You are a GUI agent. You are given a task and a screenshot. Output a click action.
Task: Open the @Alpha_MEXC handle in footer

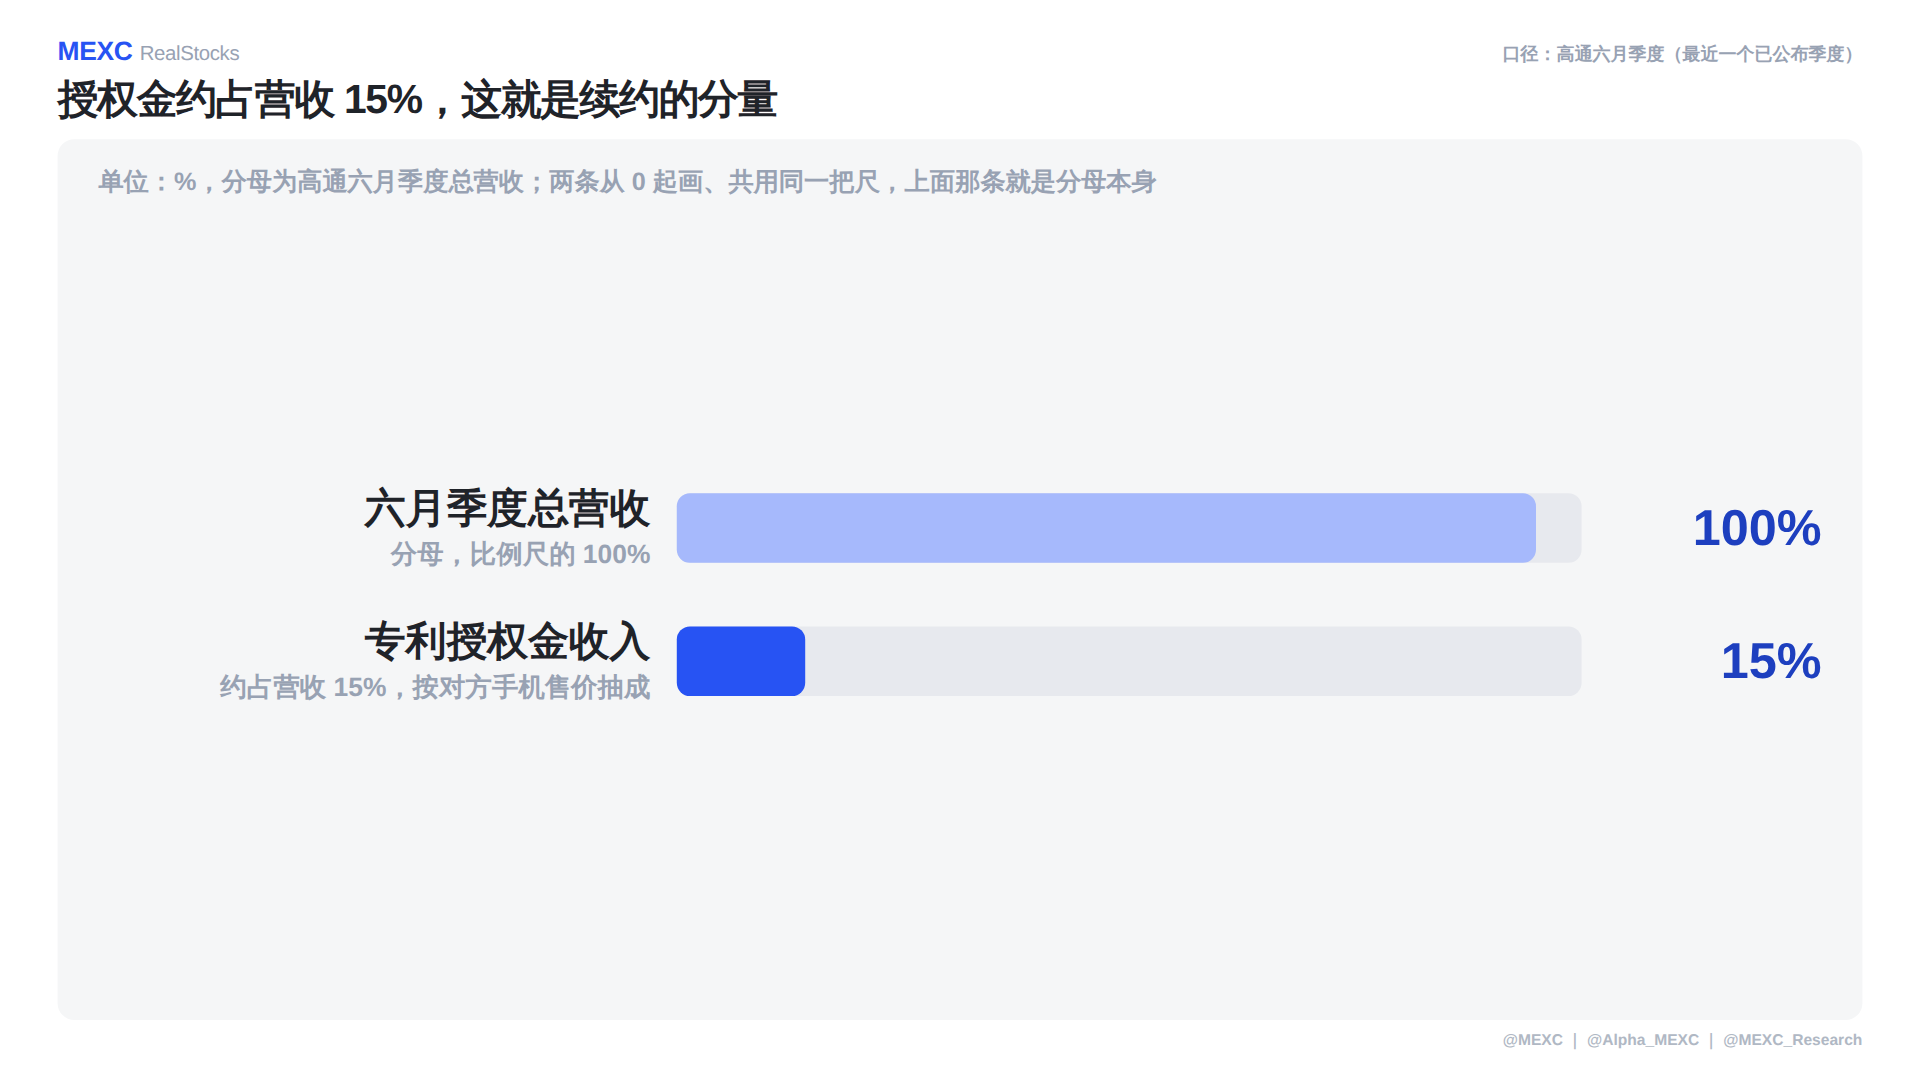pyautogui.click(x=1643, y=1040)
